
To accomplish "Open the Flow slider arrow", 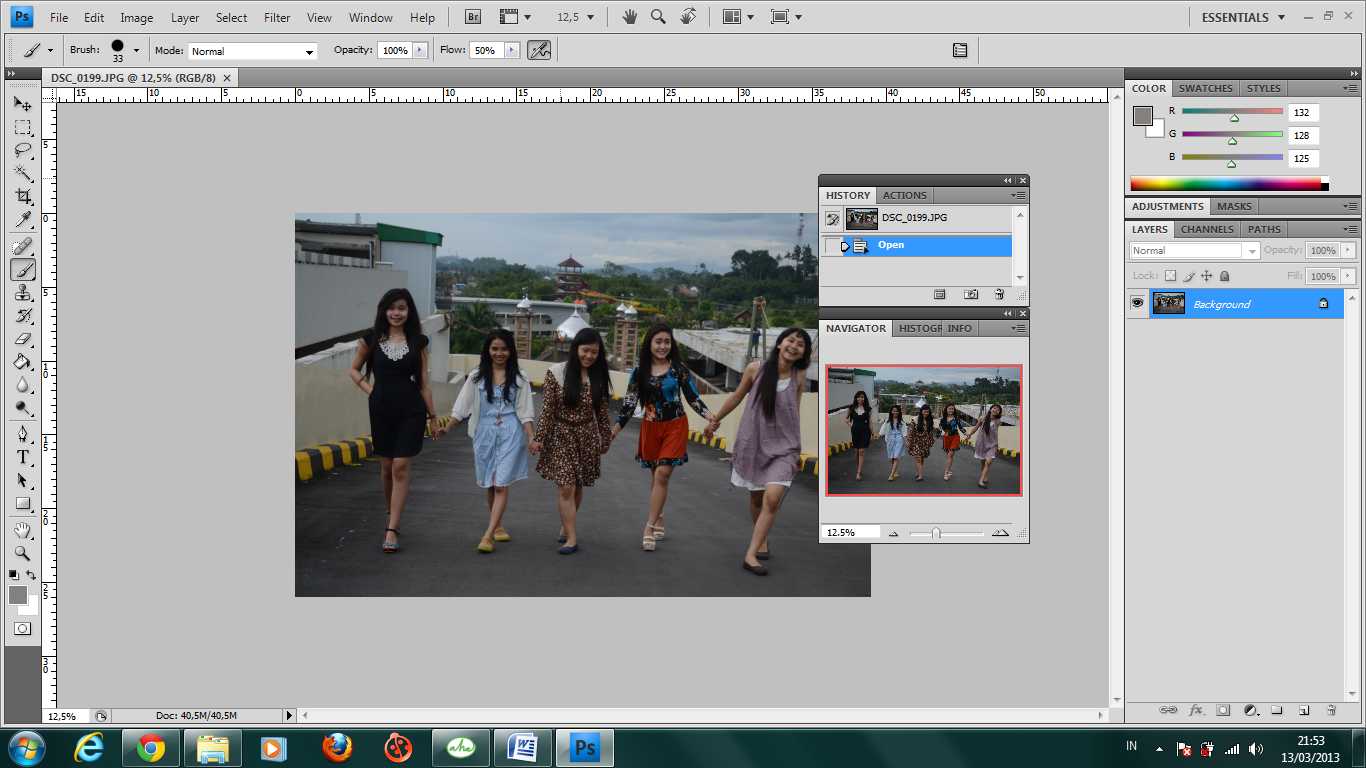I will tap(512, 50).
